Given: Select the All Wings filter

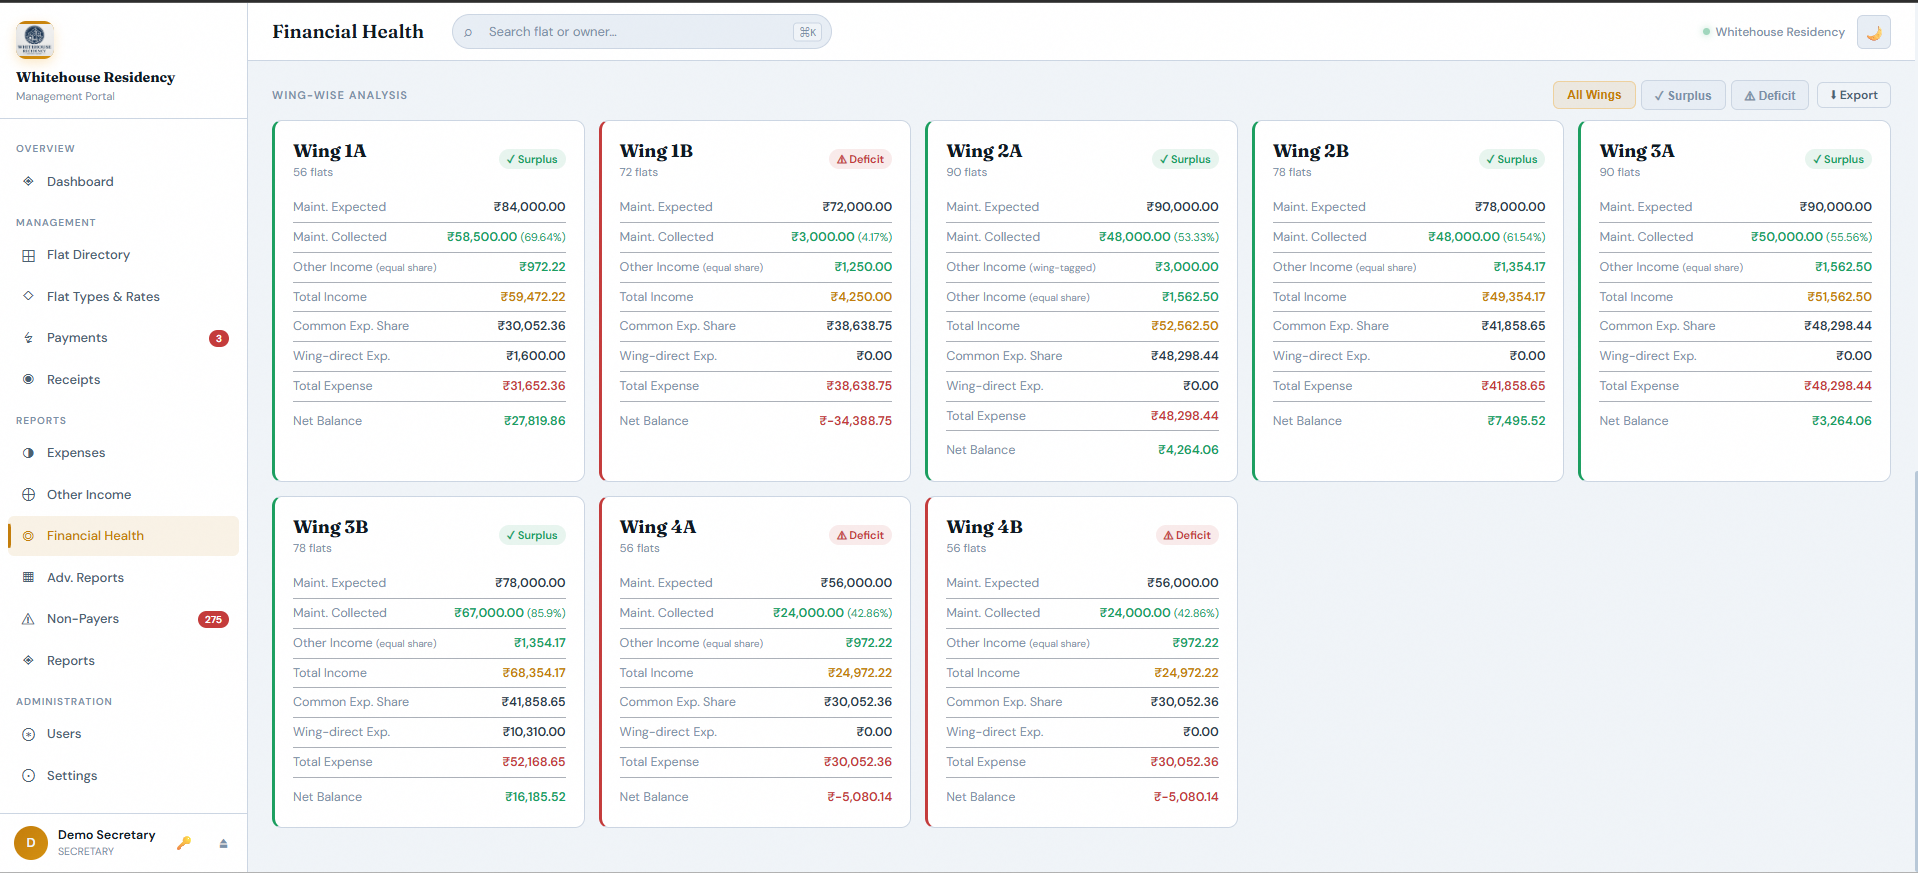Looking at the screenshot, I should pyautogui.click(x=1593, y=95).
